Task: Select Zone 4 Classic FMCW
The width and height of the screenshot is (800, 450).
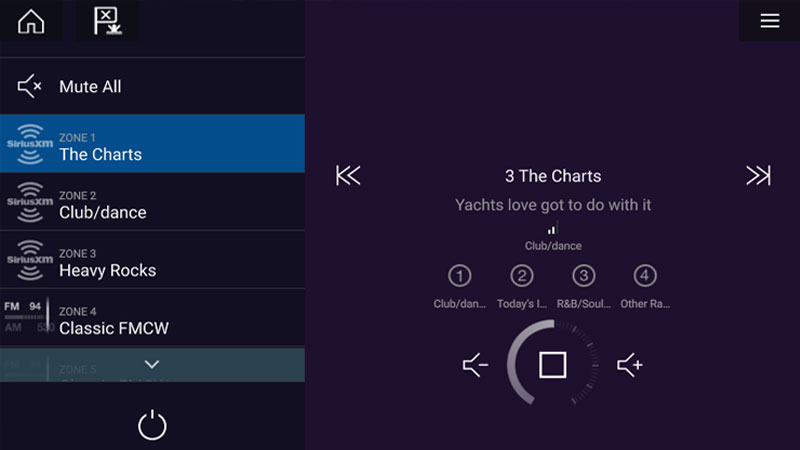Action: click(x=152, y=319)
